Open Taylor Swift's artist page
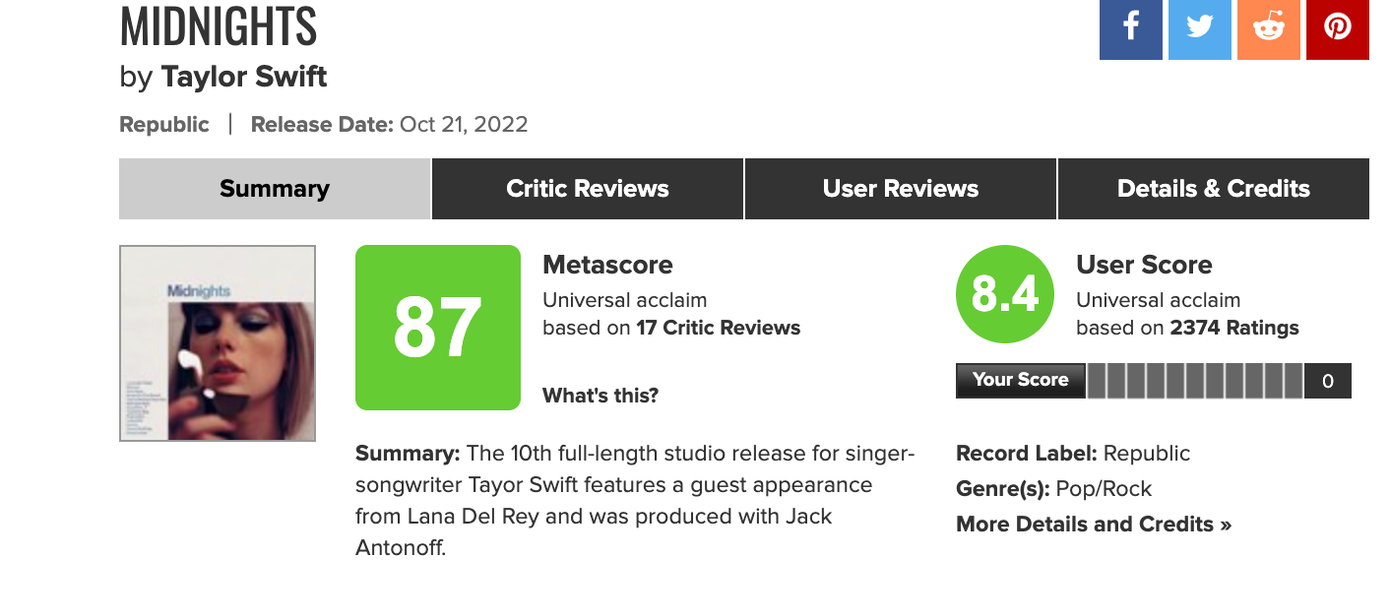The height and width of the screenshot is (610, 1390). [x=244, y=76]
